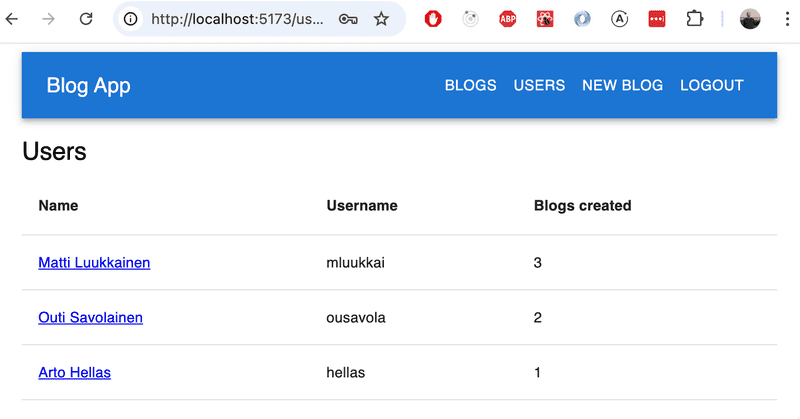
Task: Open the Chrome three-dot menu
Action: 787,19
